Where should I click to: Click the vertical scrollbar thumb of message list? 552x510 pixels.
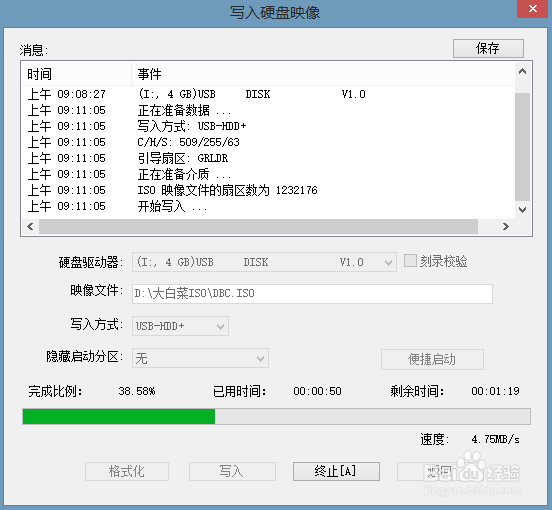(522, 146)
